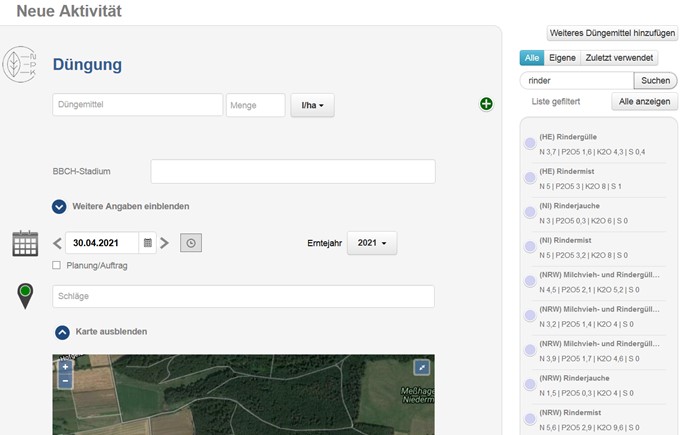Viewport: 682px width, 435px height.
Task: Zoom in on the map
Action: click(x=66, y=367)
